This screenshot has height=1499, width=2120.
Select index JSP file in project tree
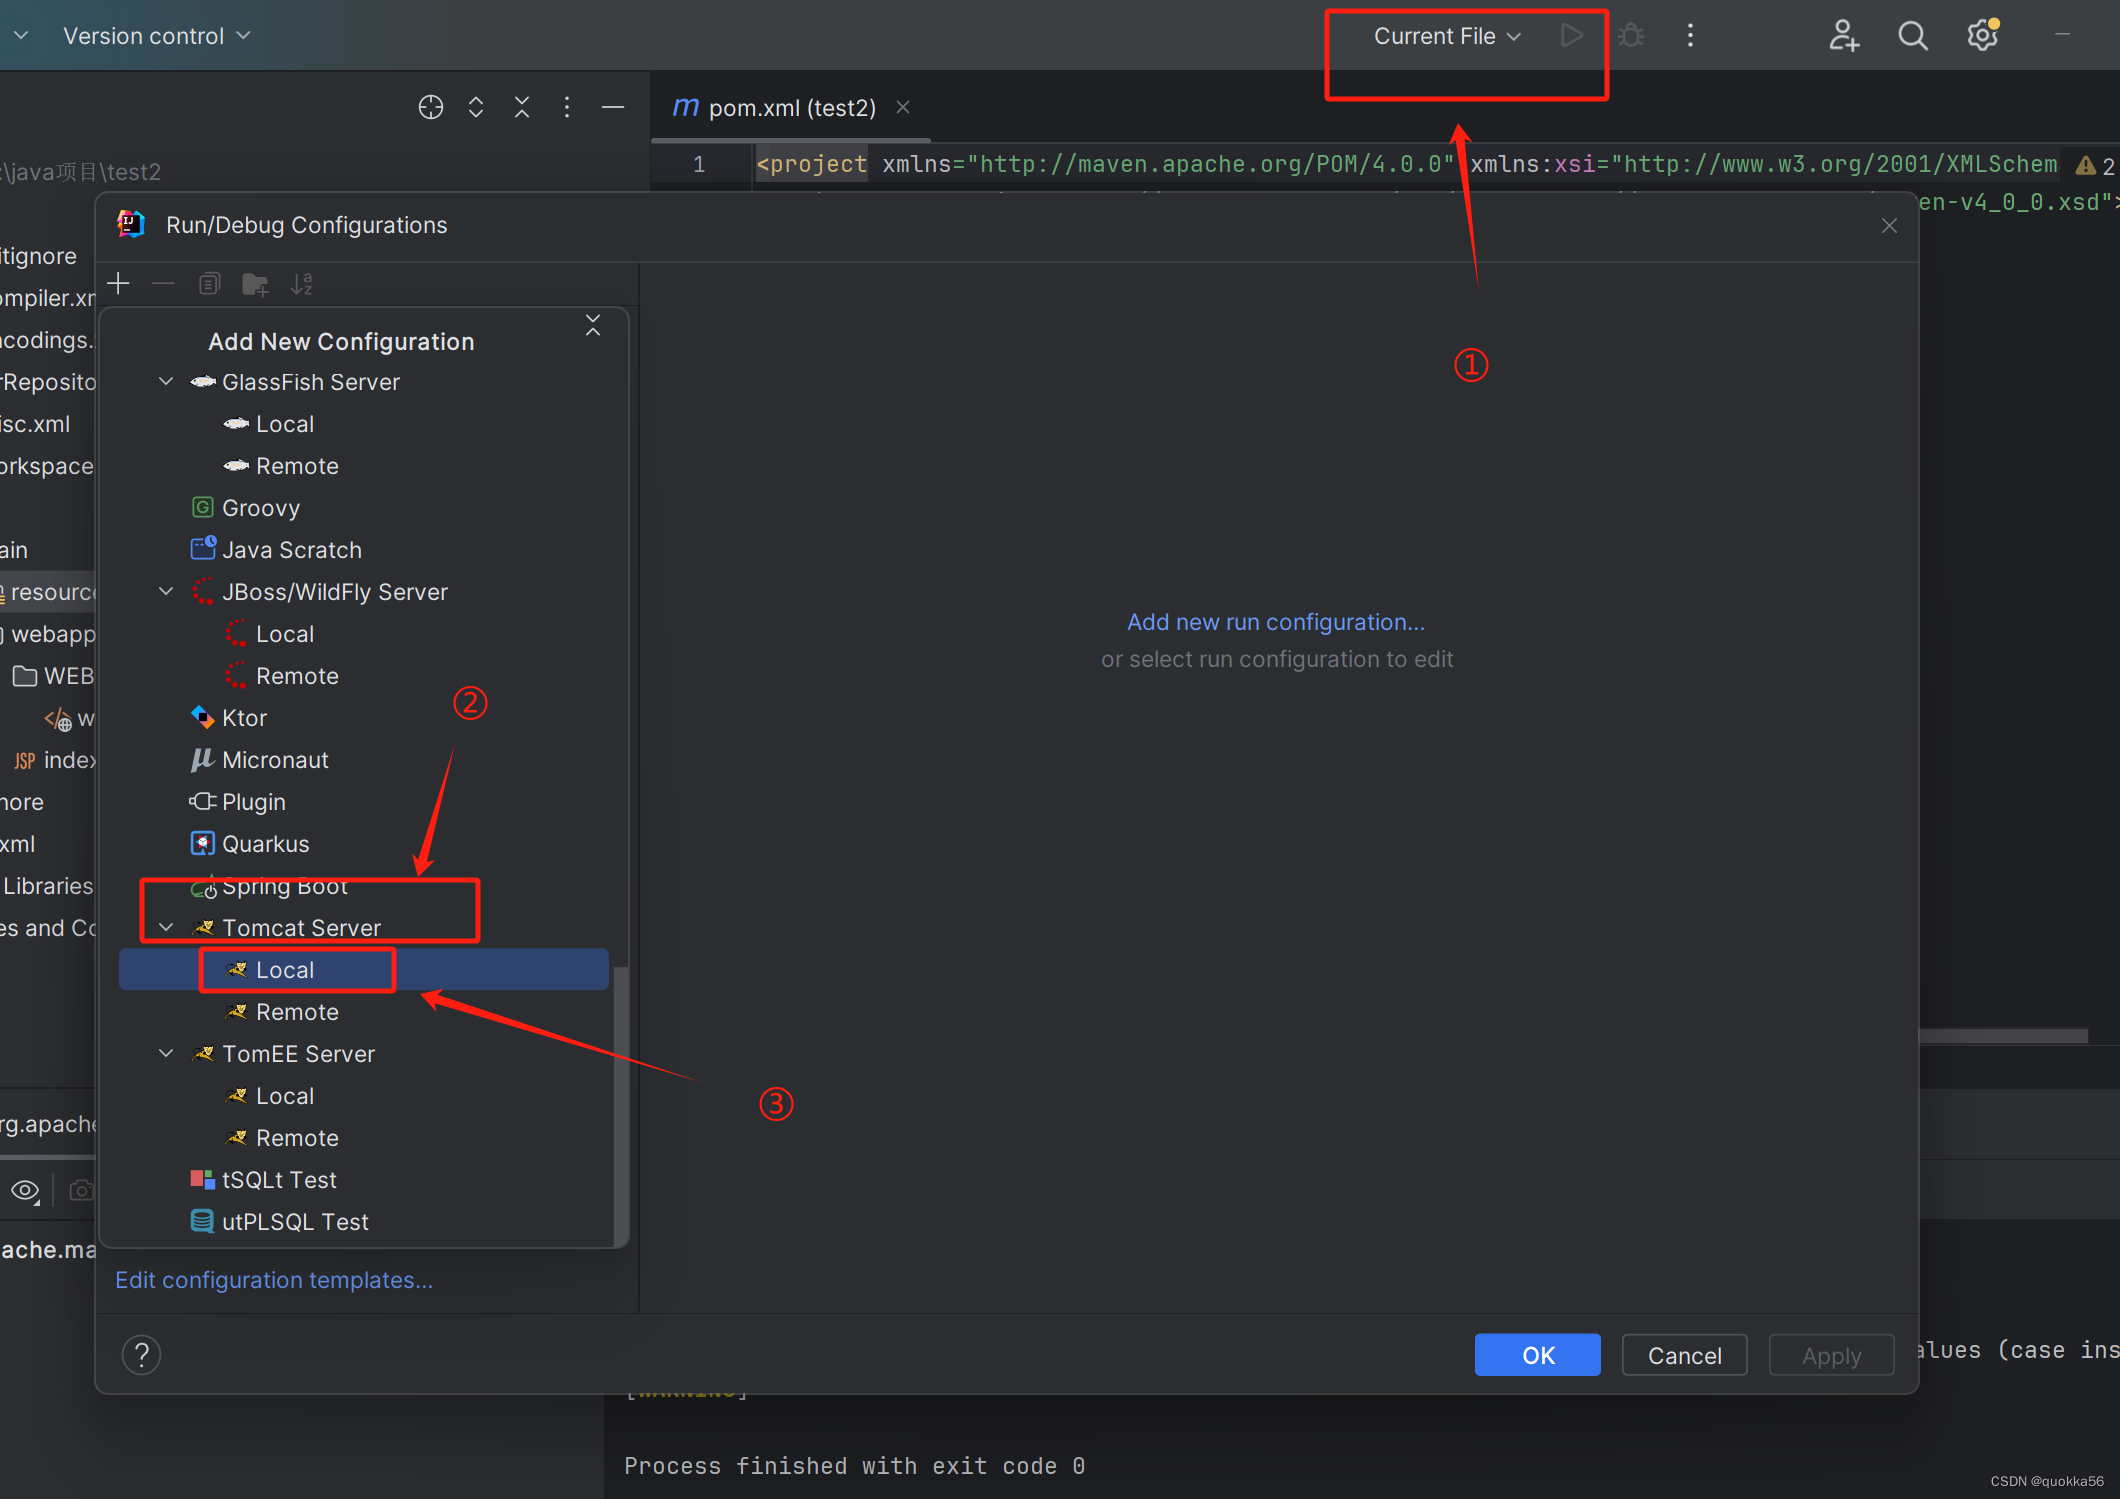[56, 760]
